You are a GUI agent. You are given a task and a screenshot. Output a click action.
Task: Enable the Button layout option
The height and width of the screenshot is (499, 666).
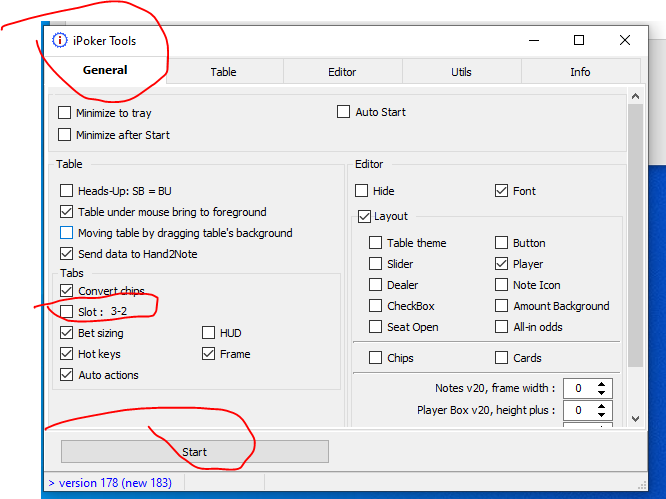501,242
